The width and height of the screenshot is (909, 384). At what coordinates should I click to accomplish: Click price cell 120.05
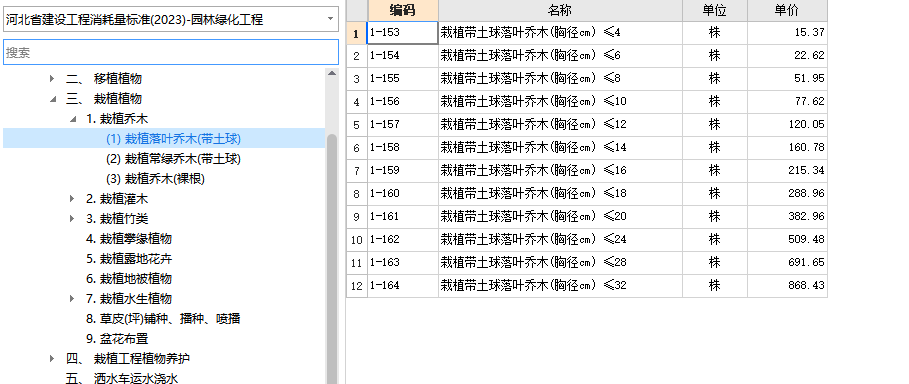pyautogui.click(x=787, y=125)
